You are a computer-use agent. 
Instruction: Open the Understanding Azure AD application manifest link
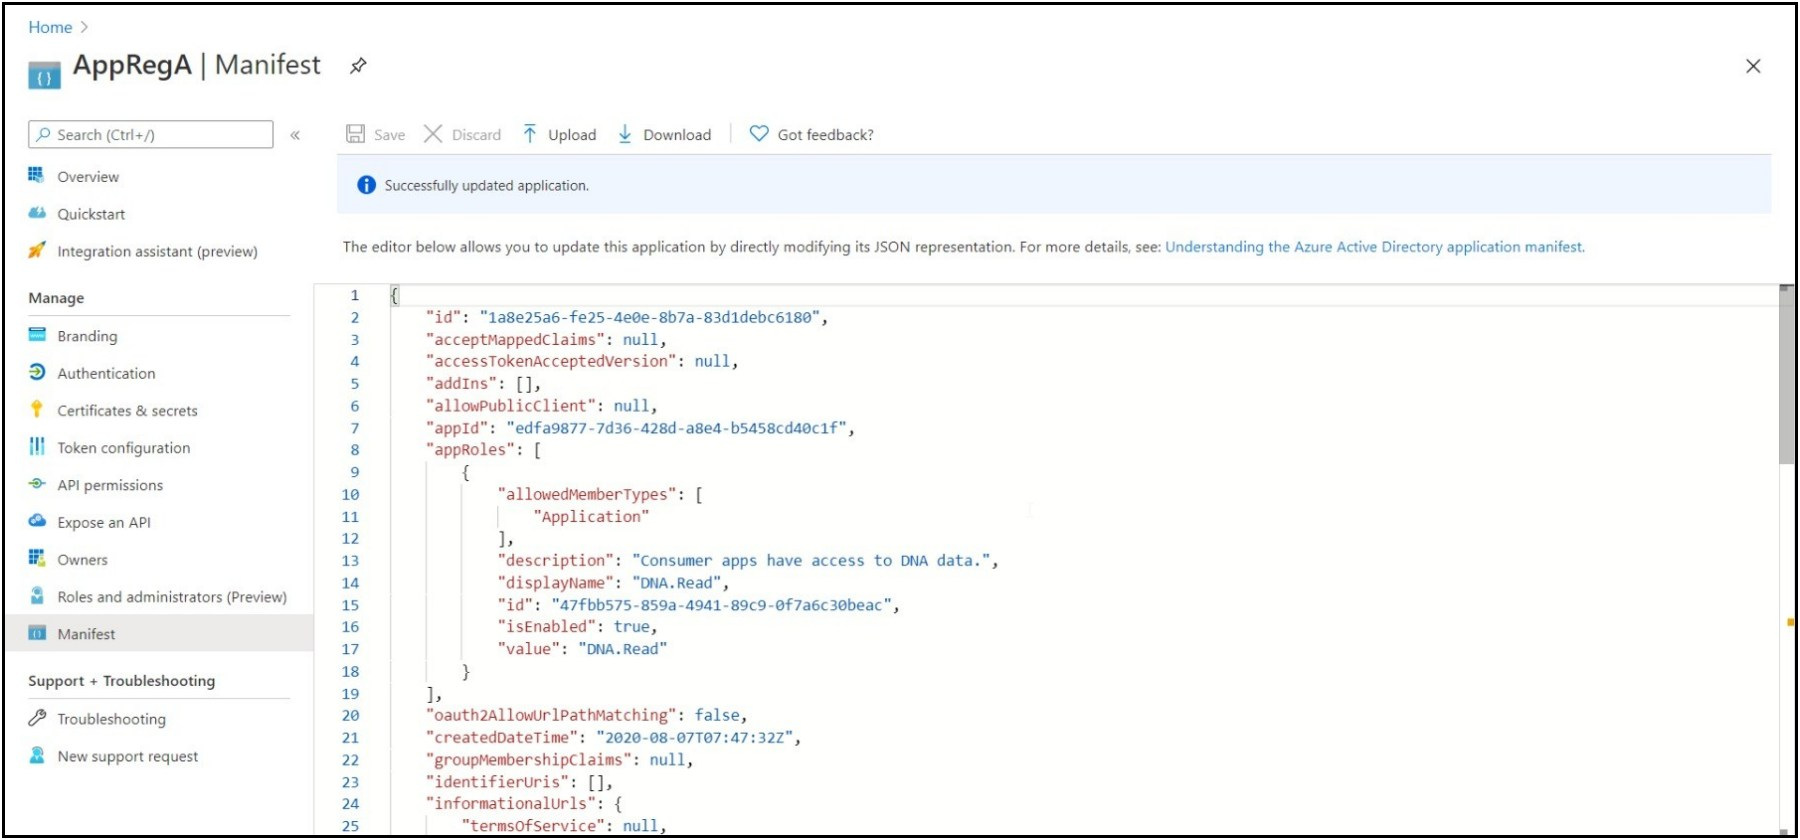[x=1374, y=247]
